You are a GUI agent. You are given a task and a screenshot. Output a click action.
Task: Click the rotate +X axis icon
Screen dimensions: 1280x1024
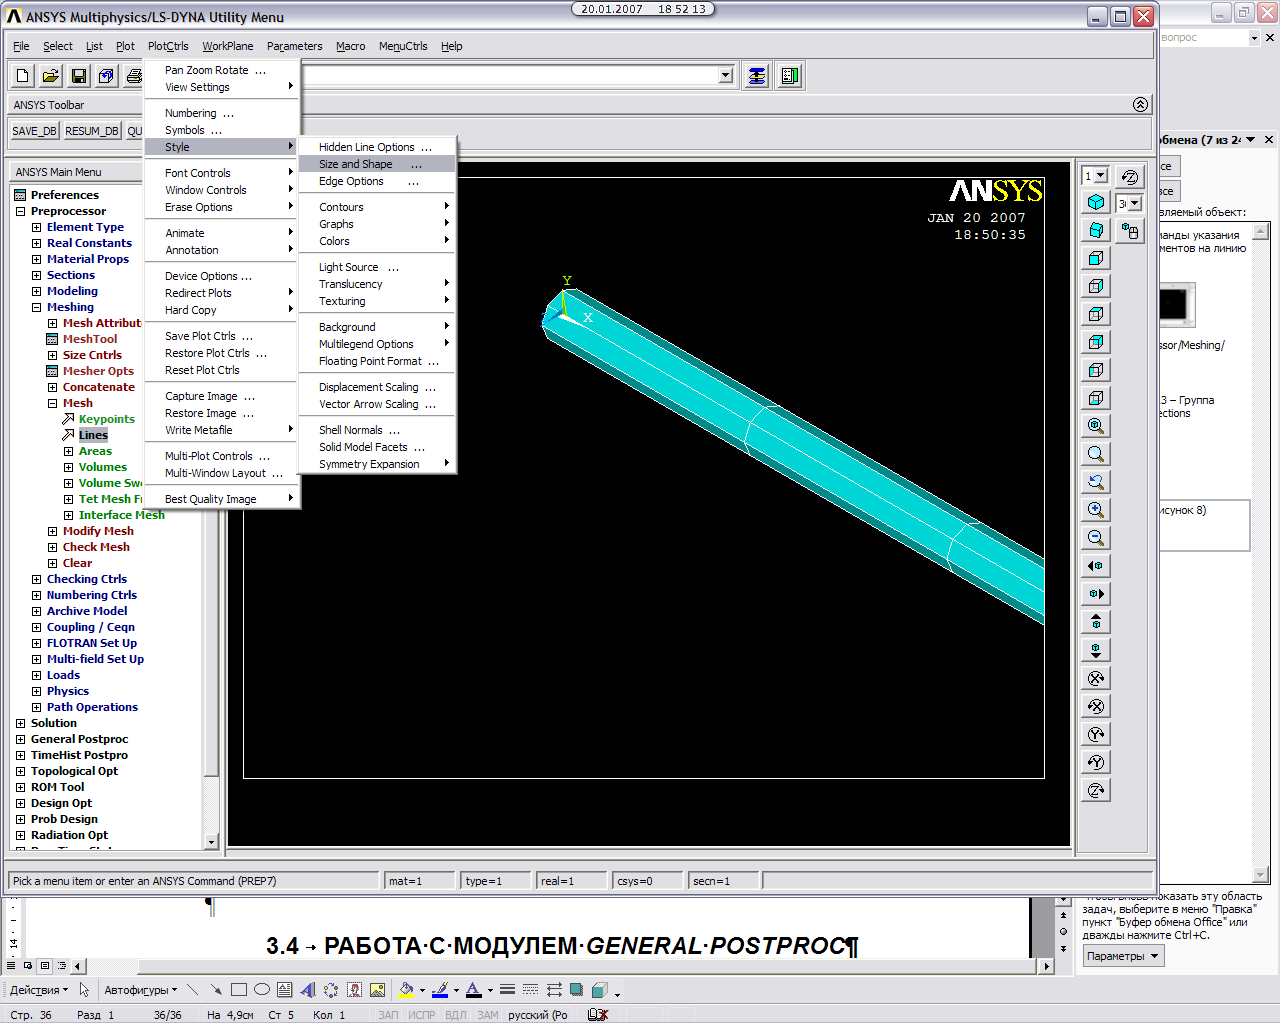coord(1096,678)
